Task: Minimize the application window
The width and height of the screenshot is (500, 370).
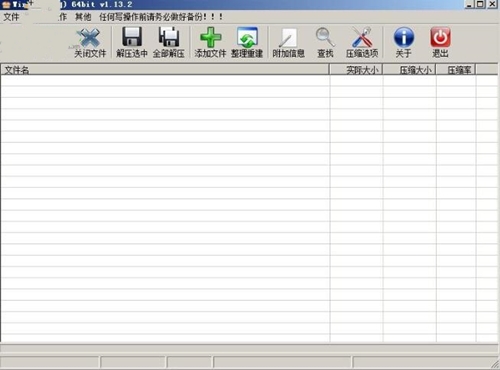Action: coord(469,4)
